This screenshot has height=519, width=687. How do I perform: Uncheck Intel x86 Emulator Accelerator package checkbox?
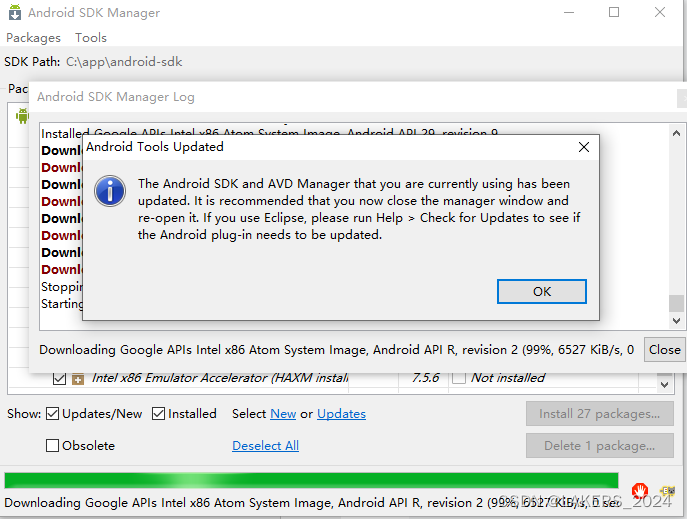[59, 378]
